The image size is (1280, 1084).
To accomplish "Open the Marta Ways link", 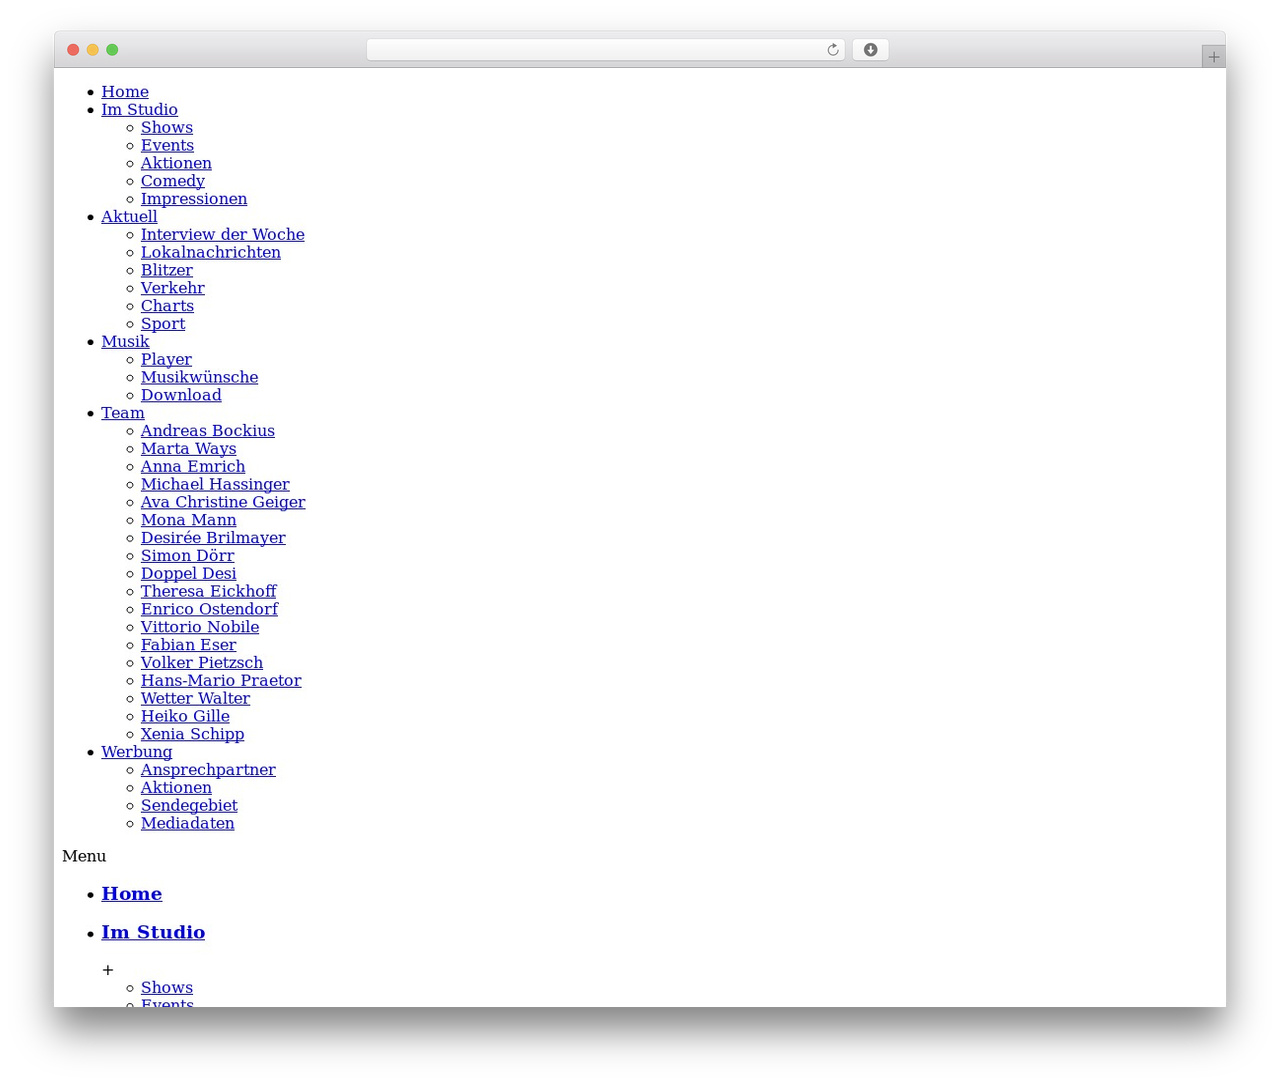I will pyautogui.click(x=188, y=449).
